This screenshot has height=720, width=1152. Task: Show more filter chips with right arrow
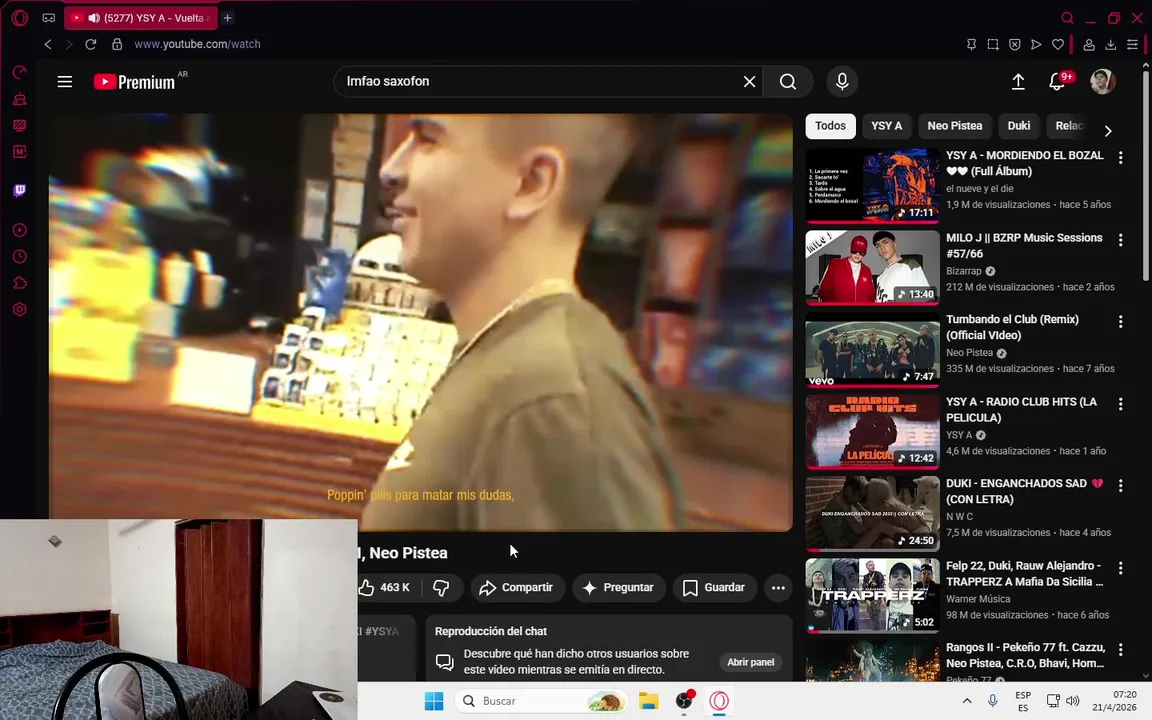click(x=1108, y=131)
